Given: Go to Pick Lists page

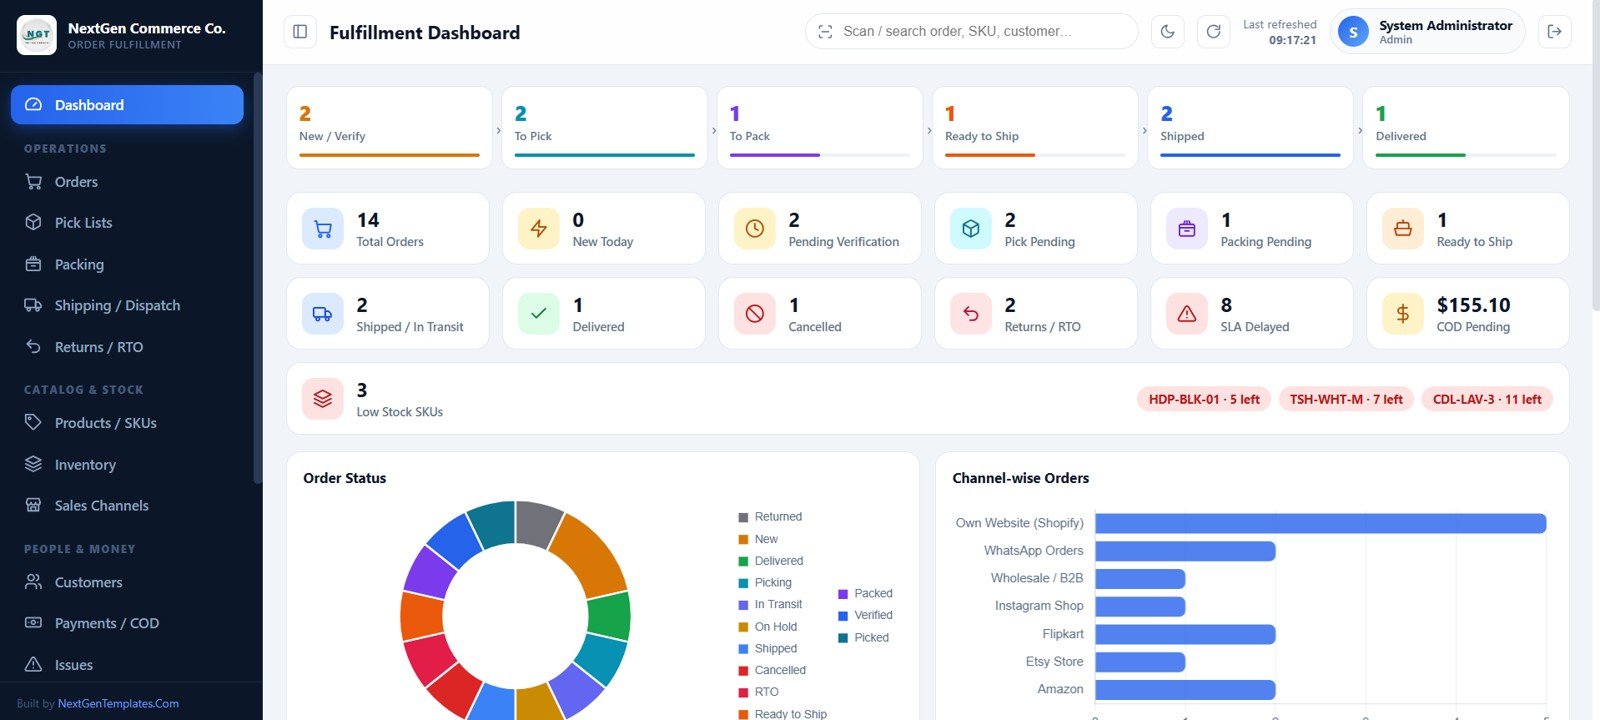Looking at the screenshot, I should coord(127,223).
